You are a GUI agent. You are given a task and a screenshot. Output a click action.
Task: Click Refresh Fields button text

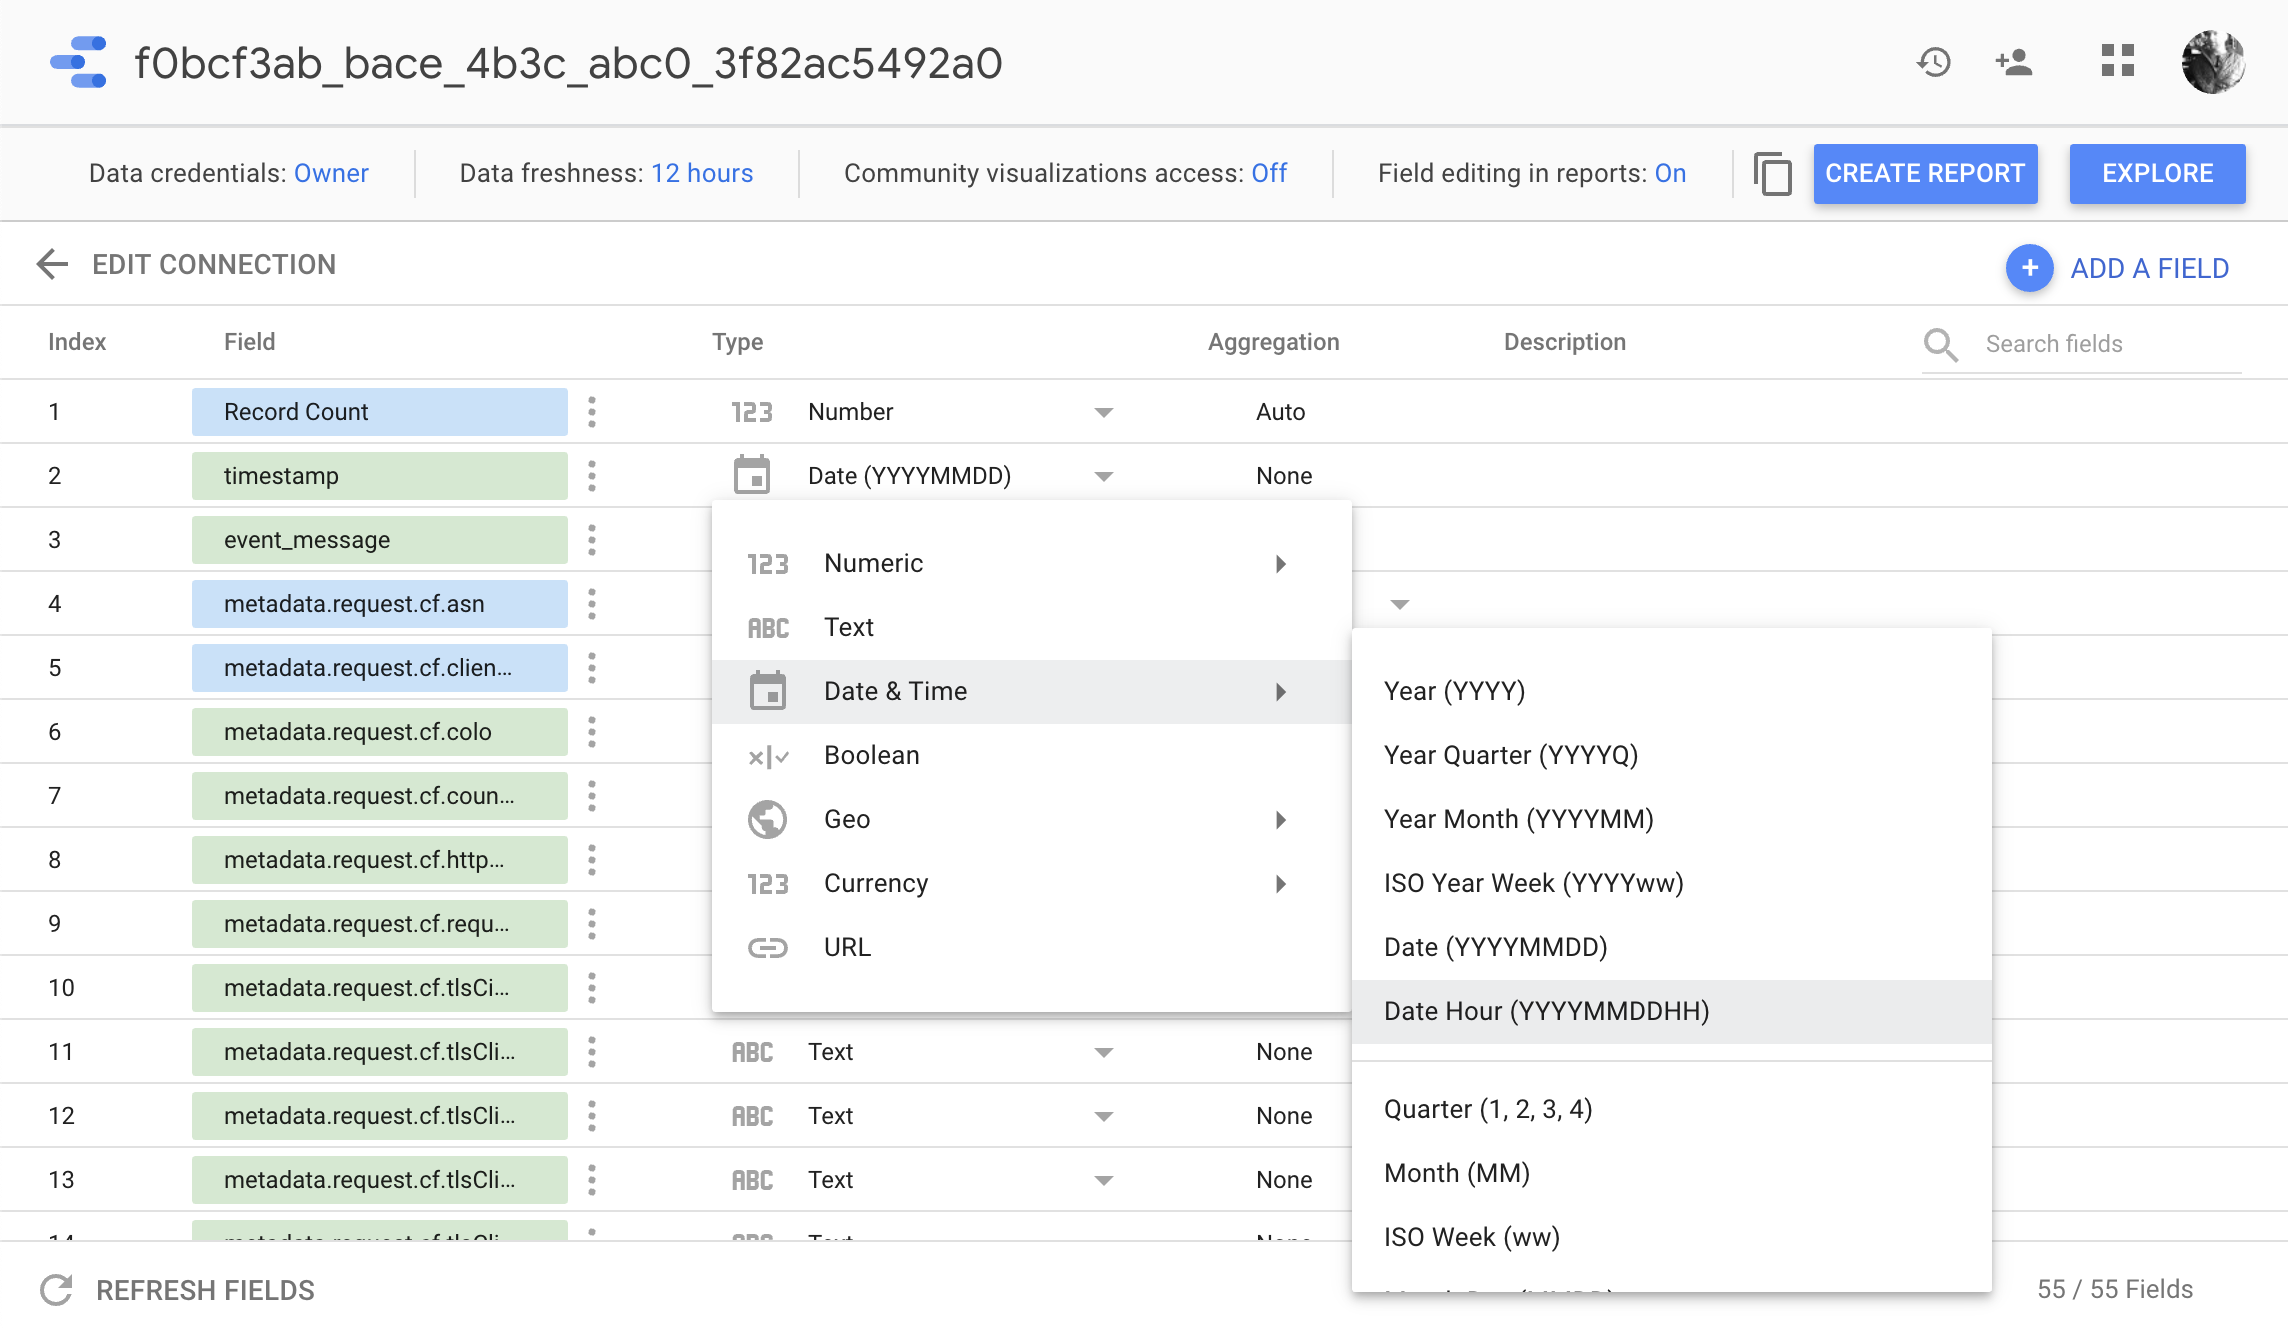click(x=205, y=1290)
